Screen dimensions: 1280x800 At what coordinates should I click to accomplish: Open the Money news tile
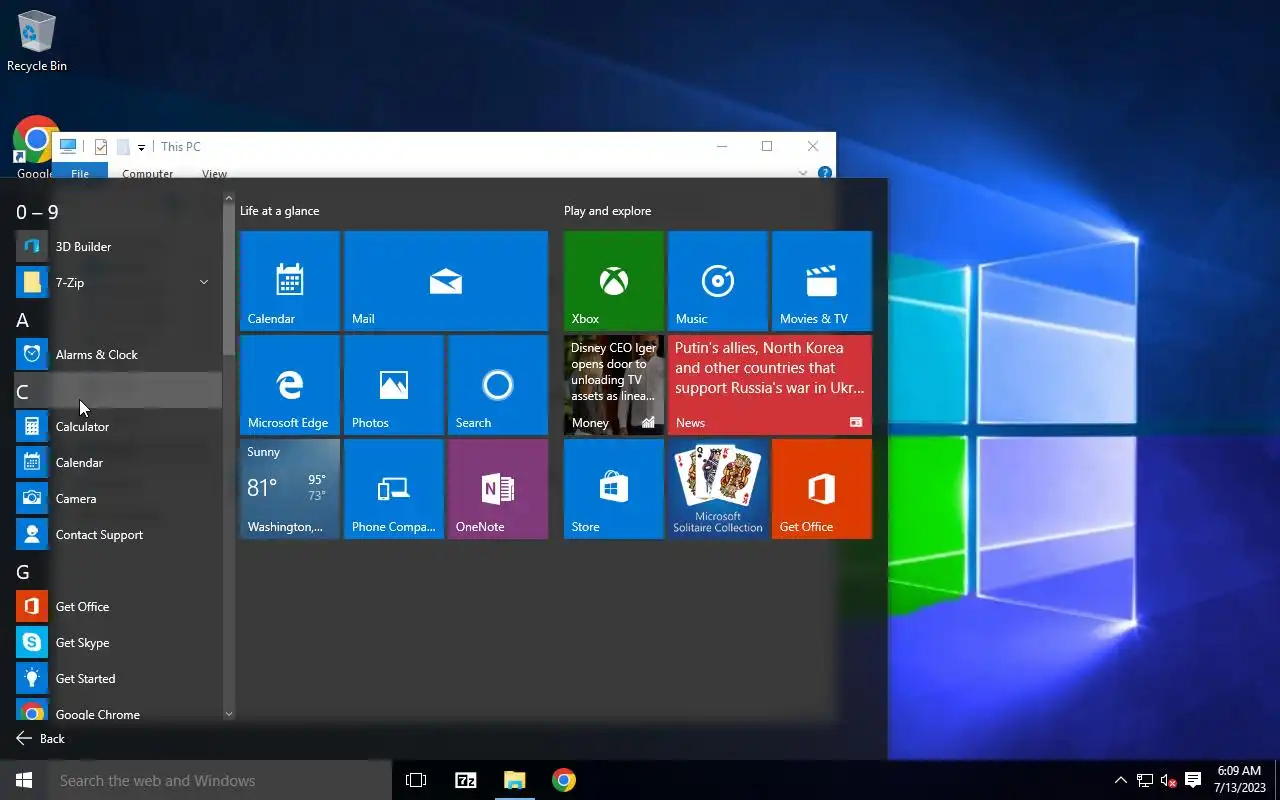(x=614, y=385)
